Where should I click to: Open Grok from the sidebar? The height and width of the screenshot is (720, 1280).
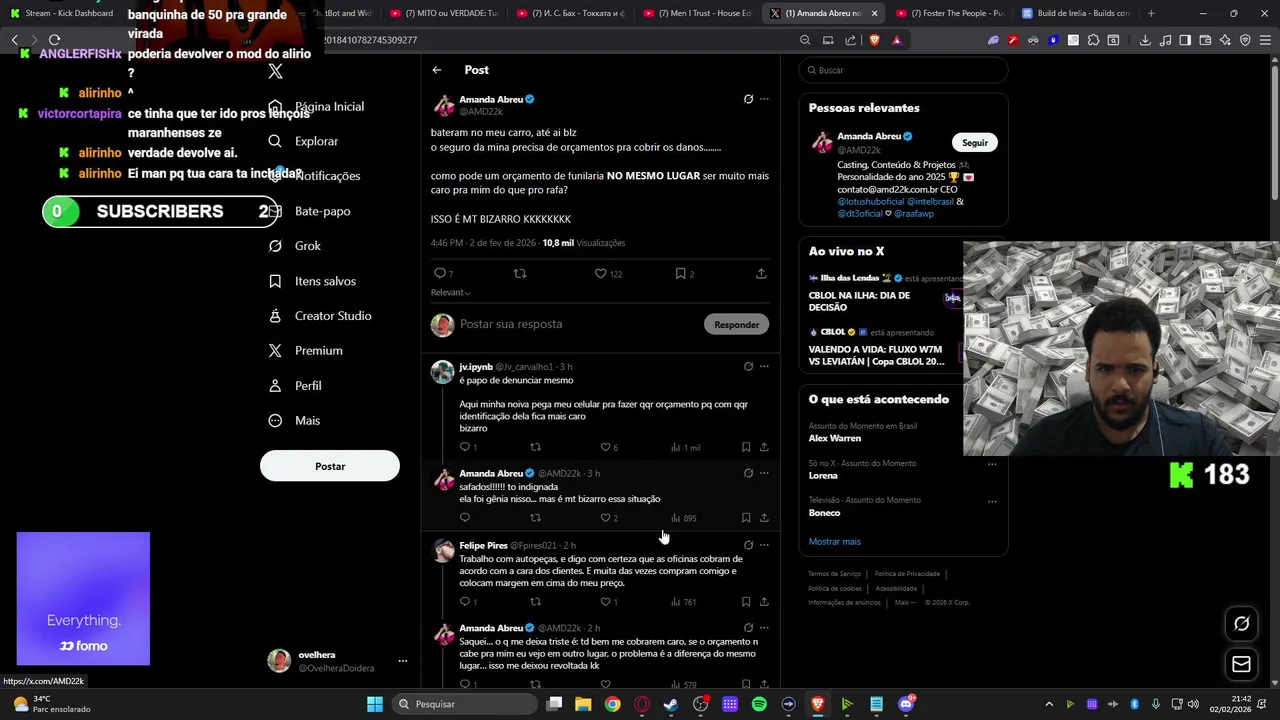click(307, 246)
